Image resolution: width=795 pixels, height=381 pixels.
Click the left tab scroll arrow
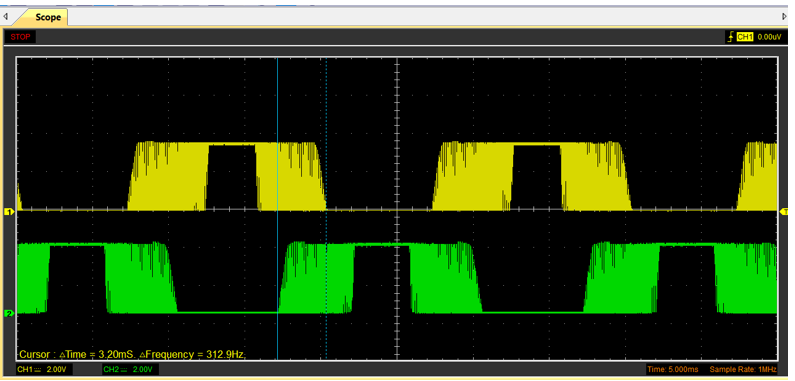point(6,17)
